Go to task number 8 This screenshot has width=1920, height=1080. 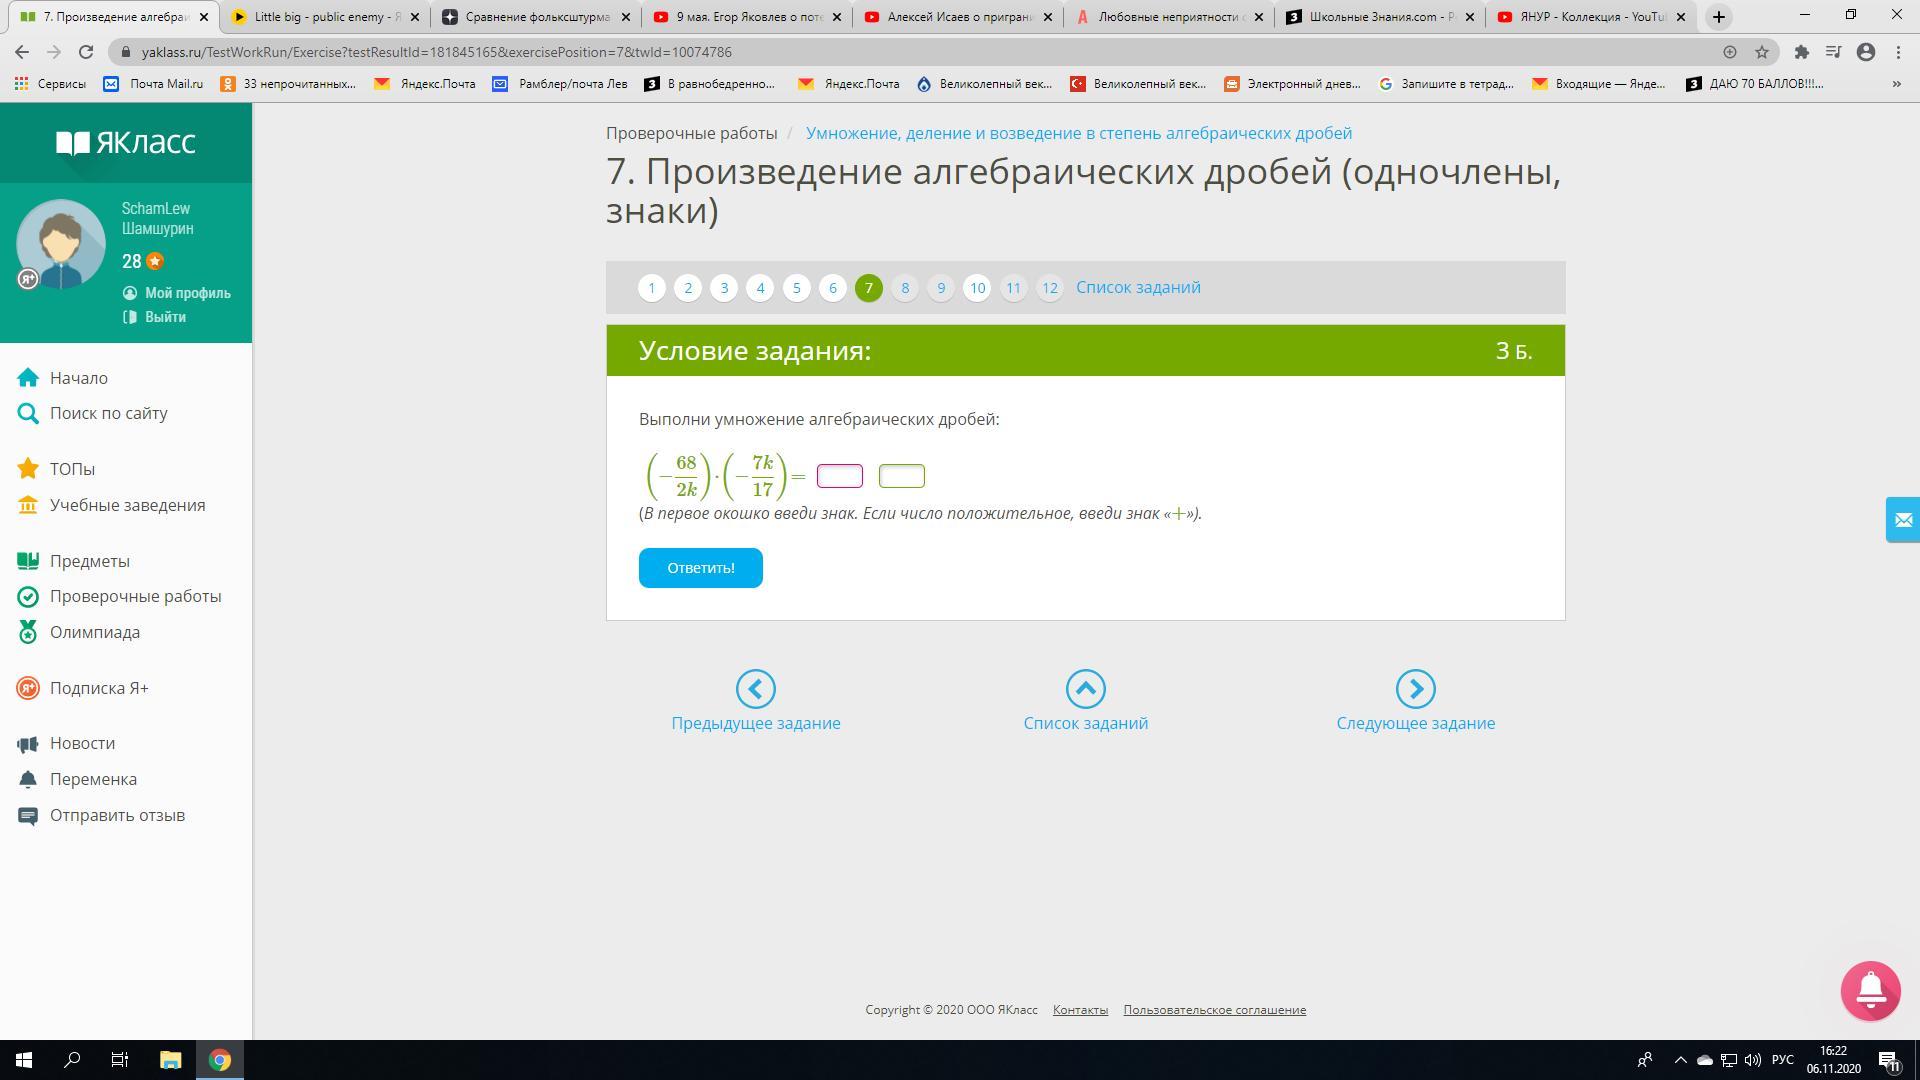coord(904,288)
